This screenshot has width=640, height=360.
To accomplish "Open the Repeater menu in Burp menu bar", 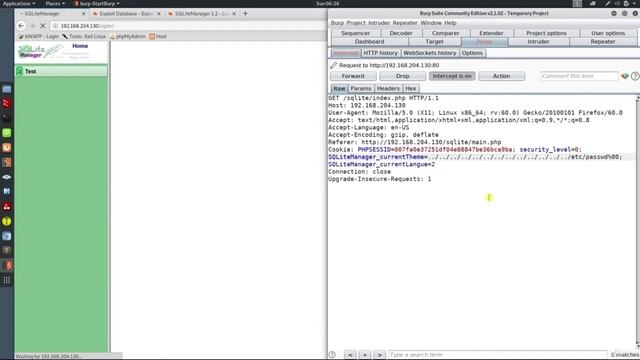I will (405, 23).
